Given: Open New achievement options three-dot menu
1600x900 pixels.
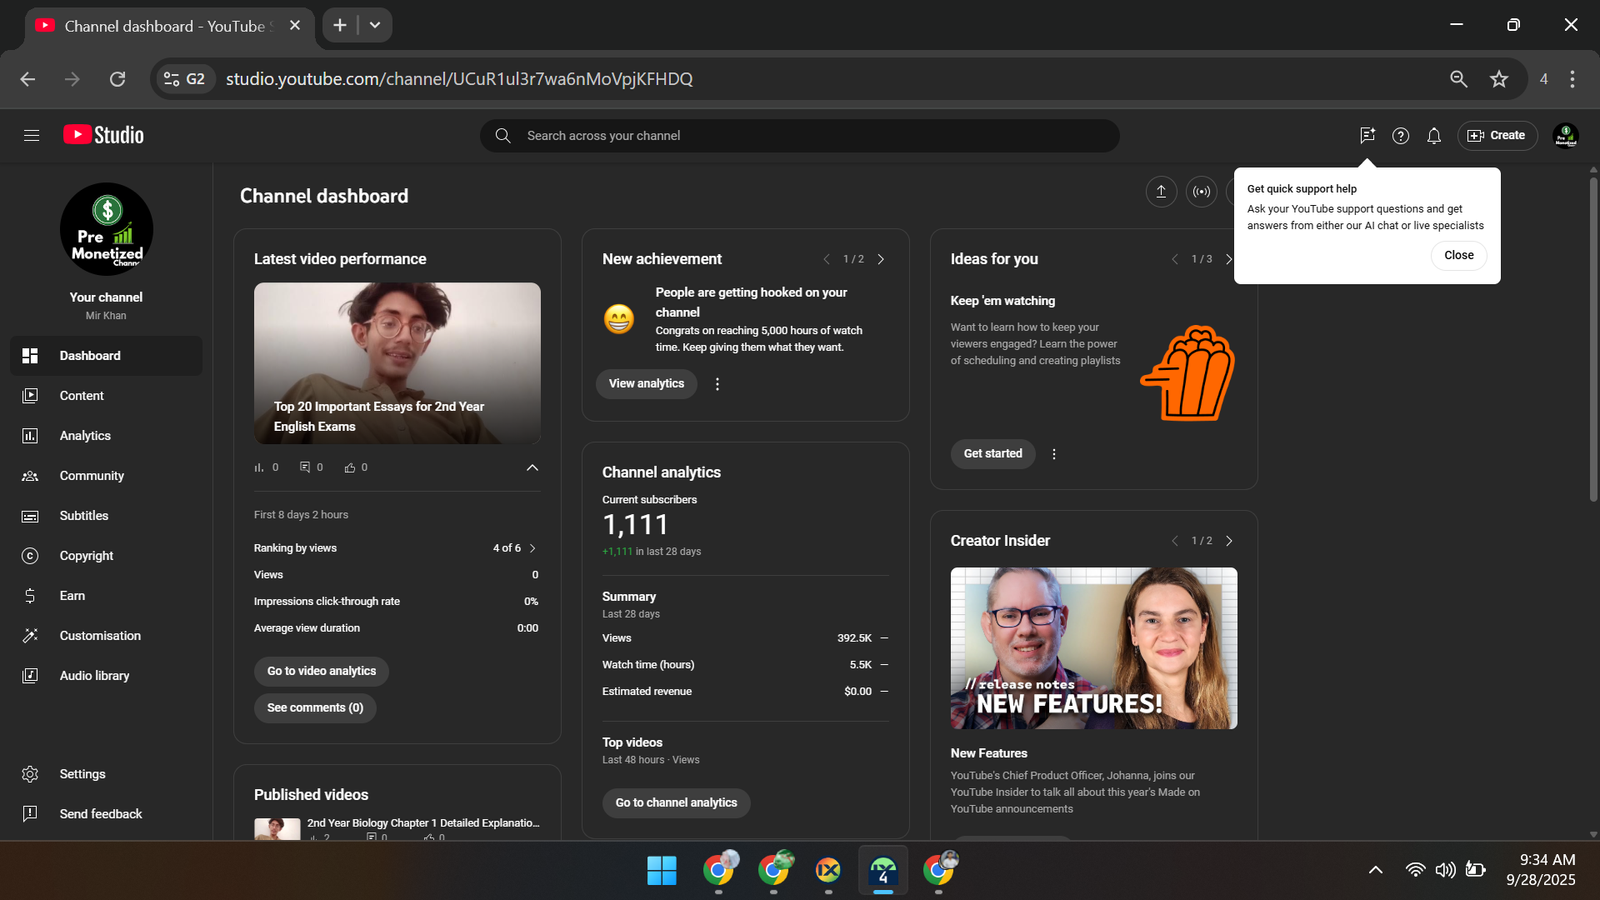Looking at the screenshot, I should (717, 384).
